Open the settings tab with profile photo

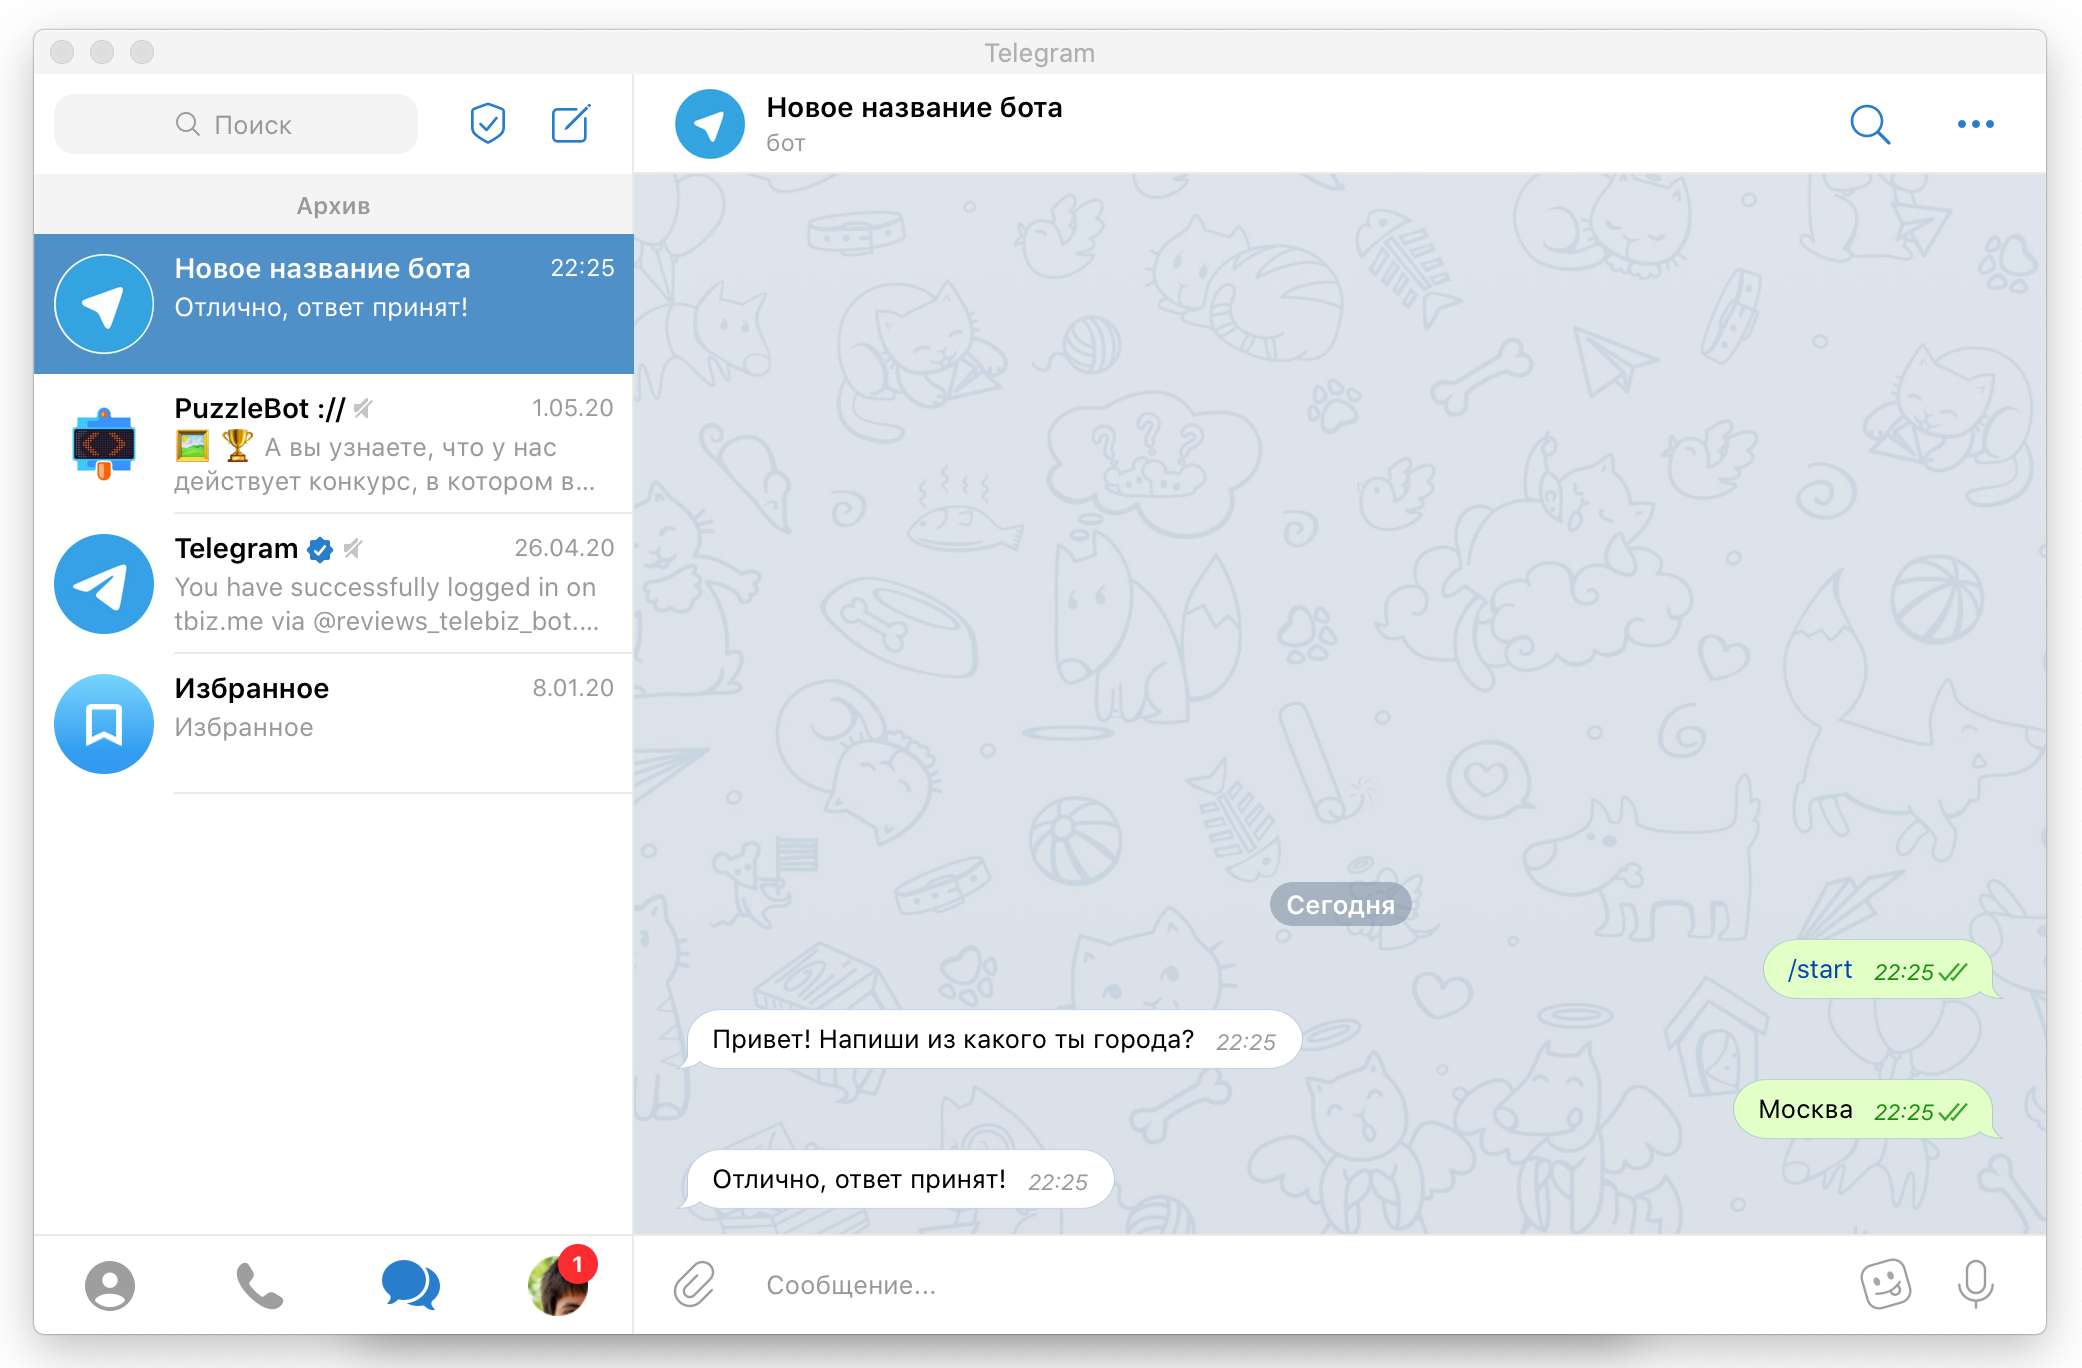tap(558, 1285)
